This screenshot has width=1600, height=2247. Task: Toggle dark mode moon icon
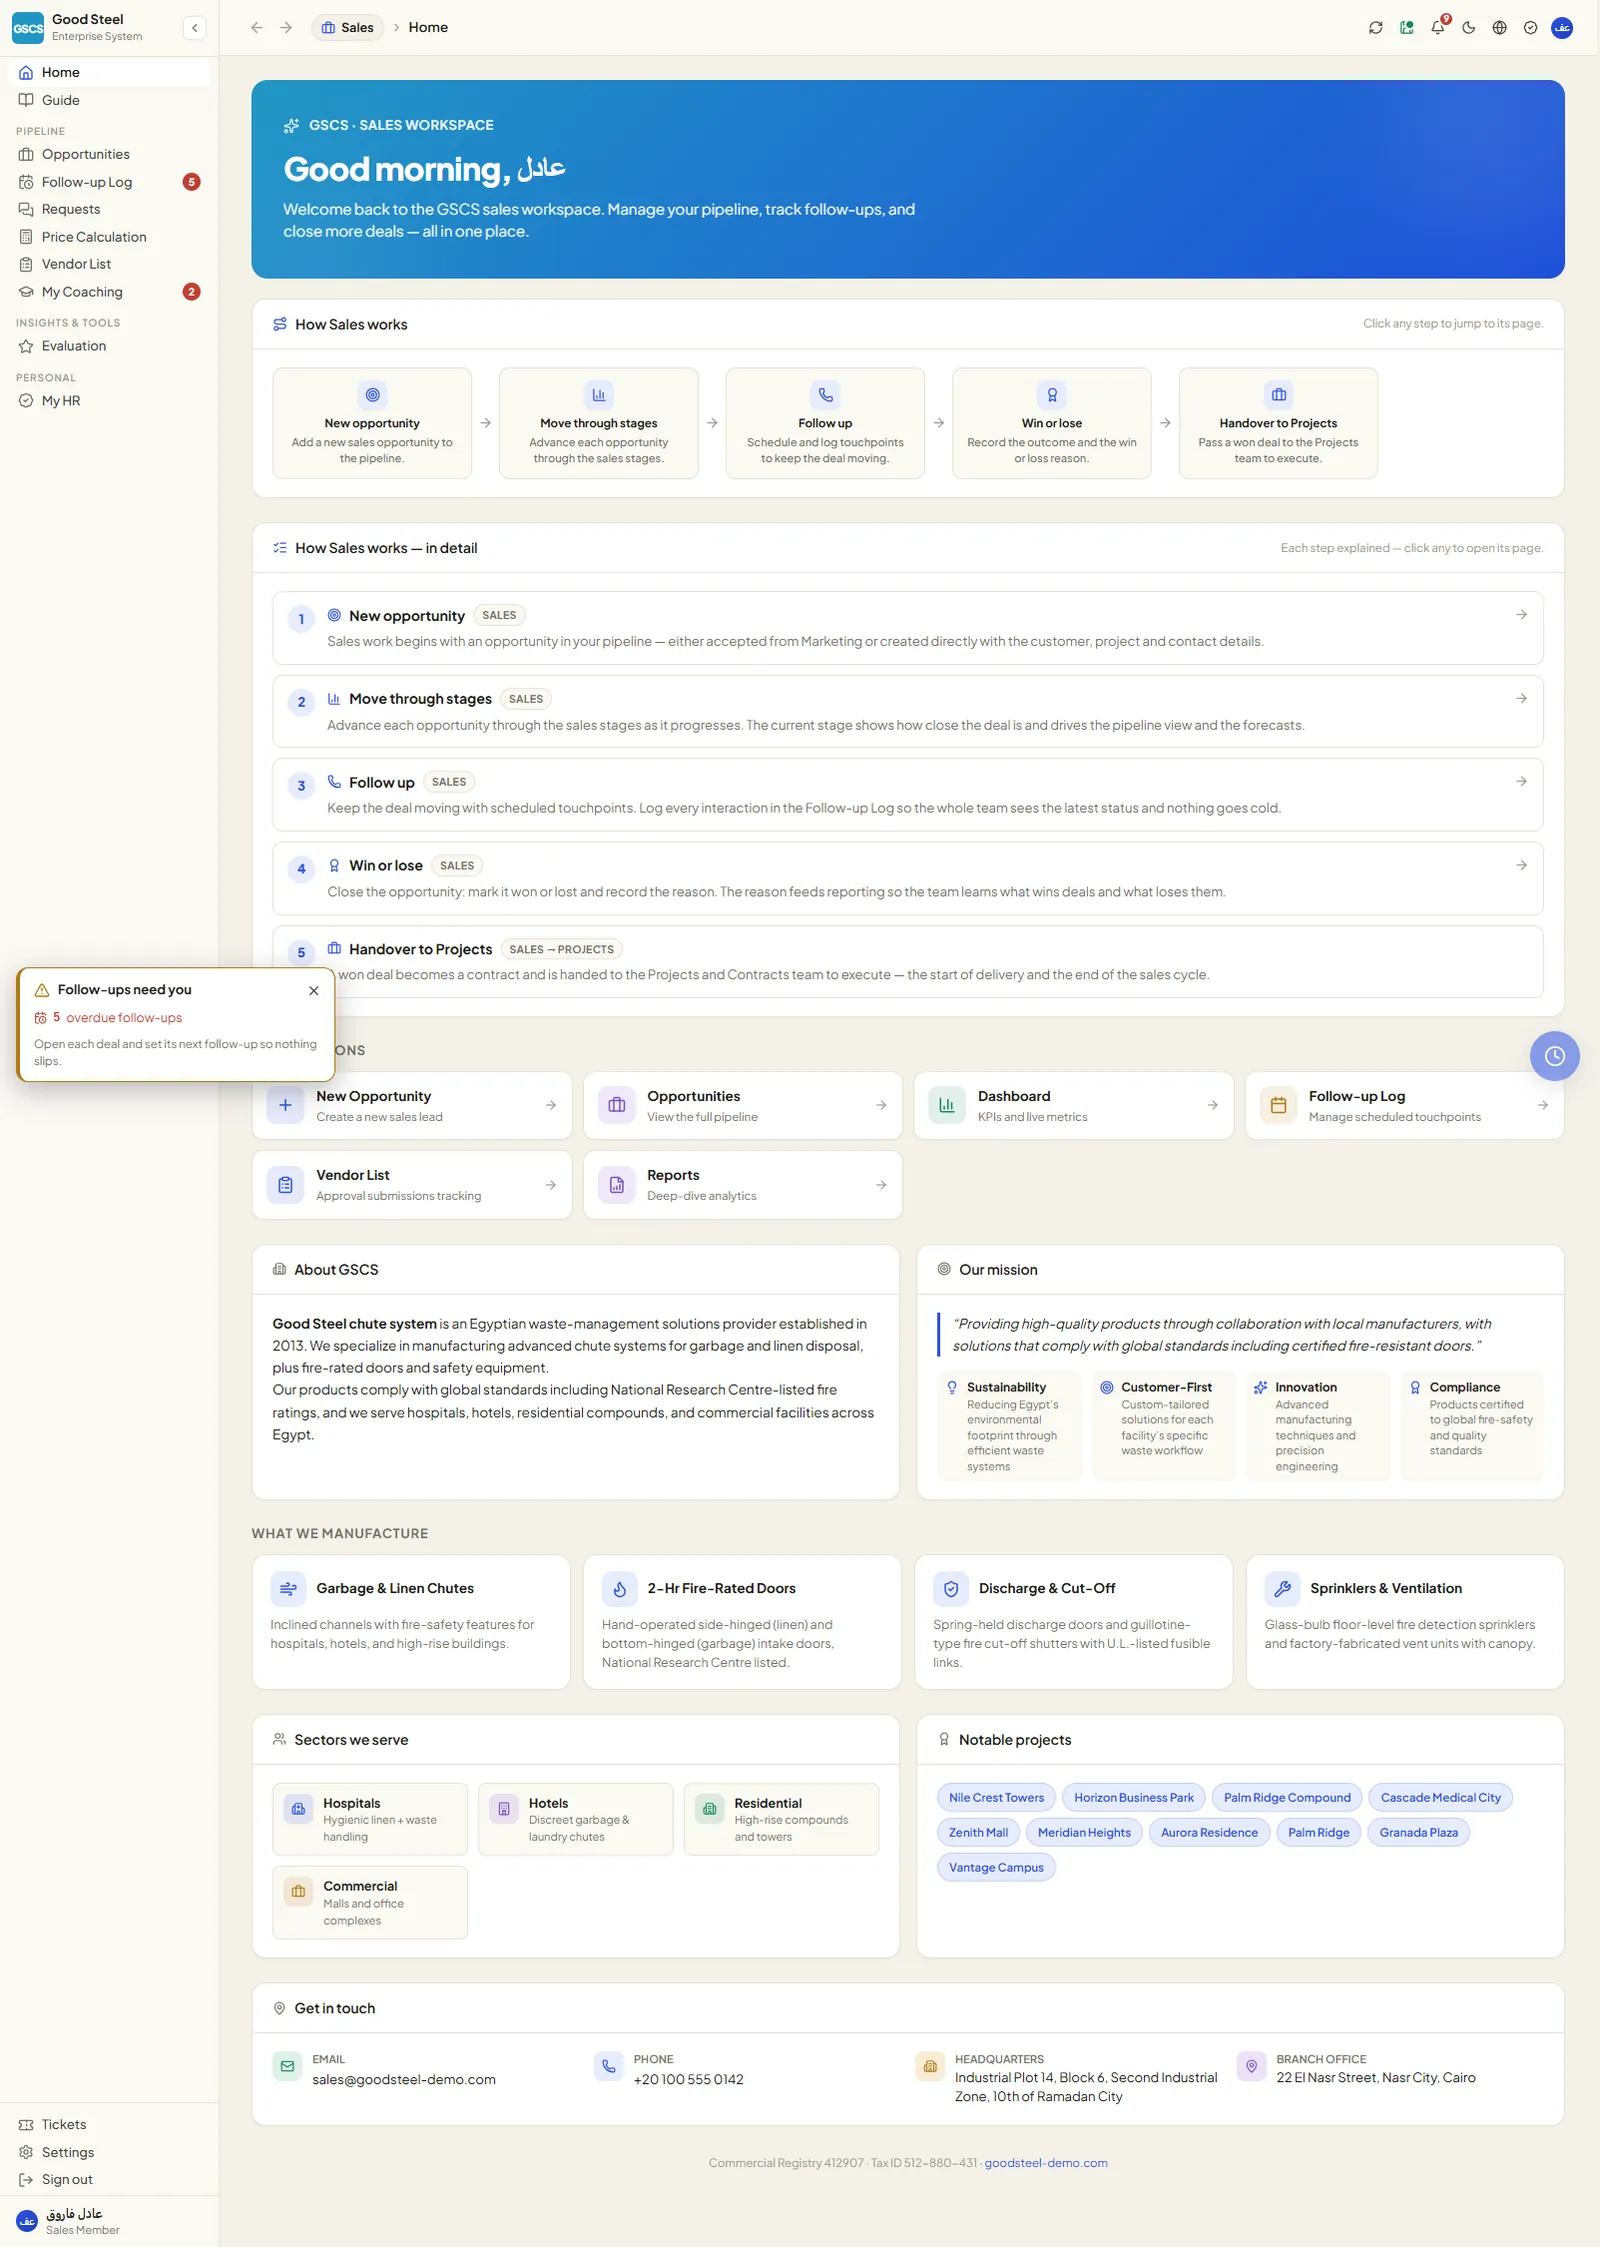1469,28
